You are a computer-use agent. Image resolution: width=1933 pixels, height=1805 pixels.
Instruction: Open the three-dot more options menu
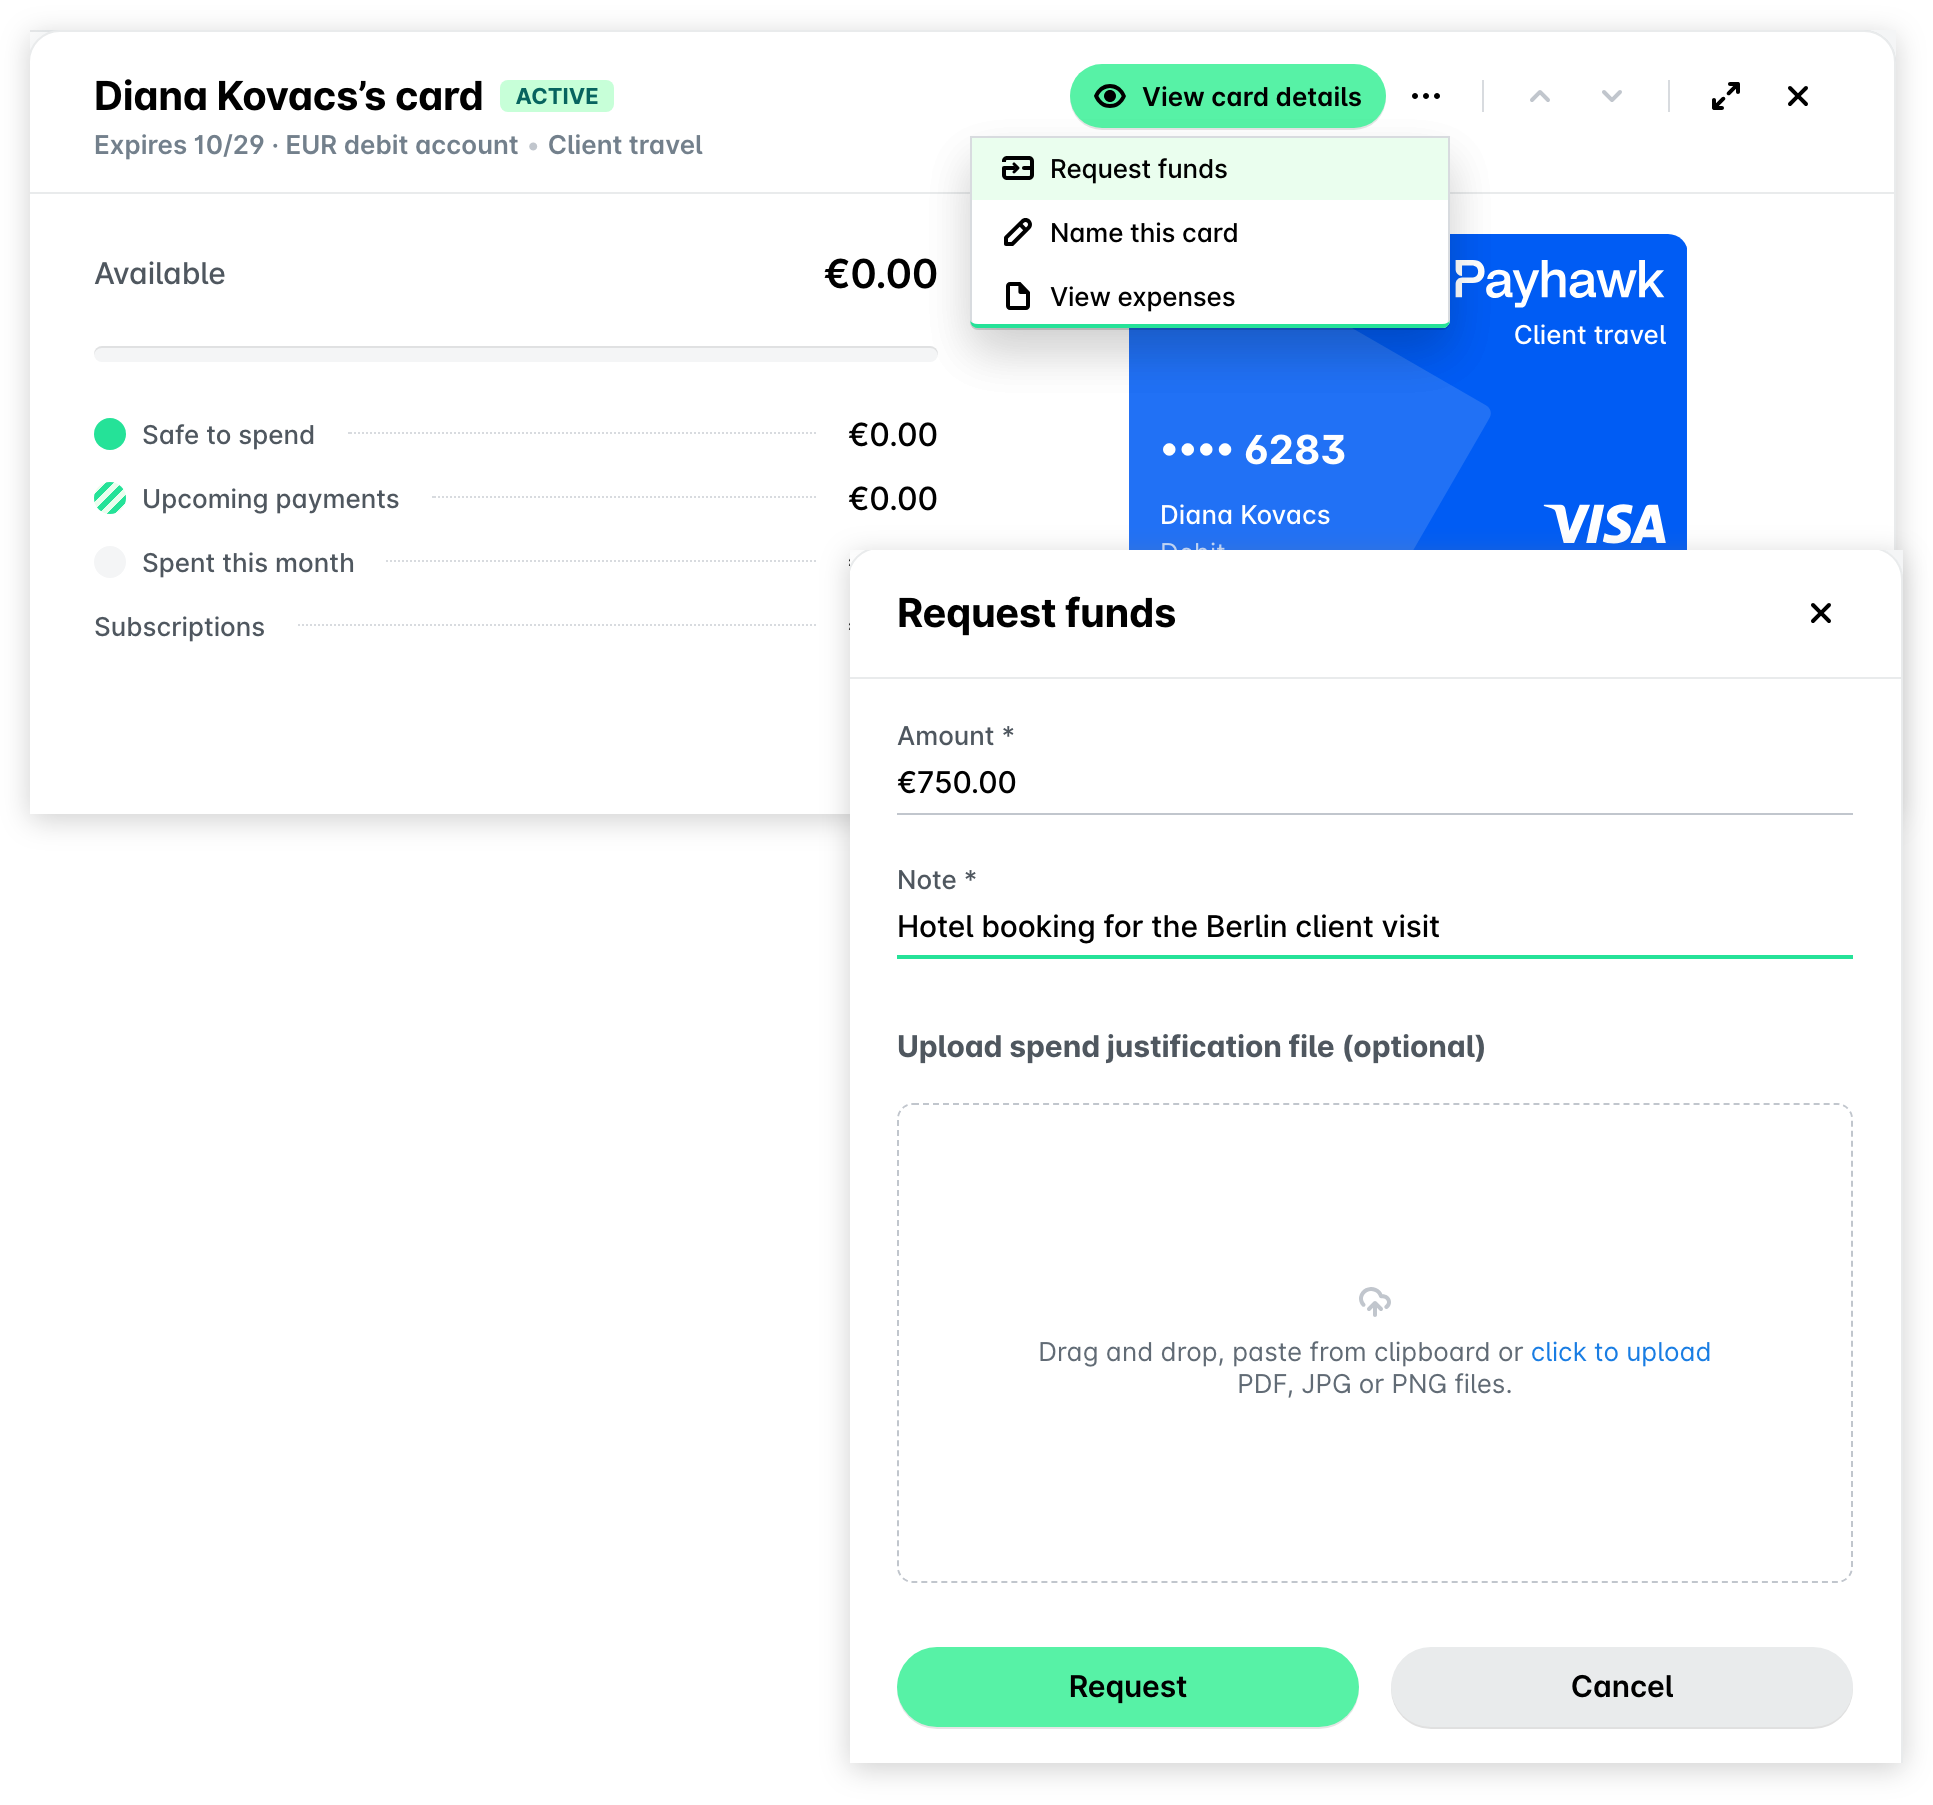point(1425,97)
